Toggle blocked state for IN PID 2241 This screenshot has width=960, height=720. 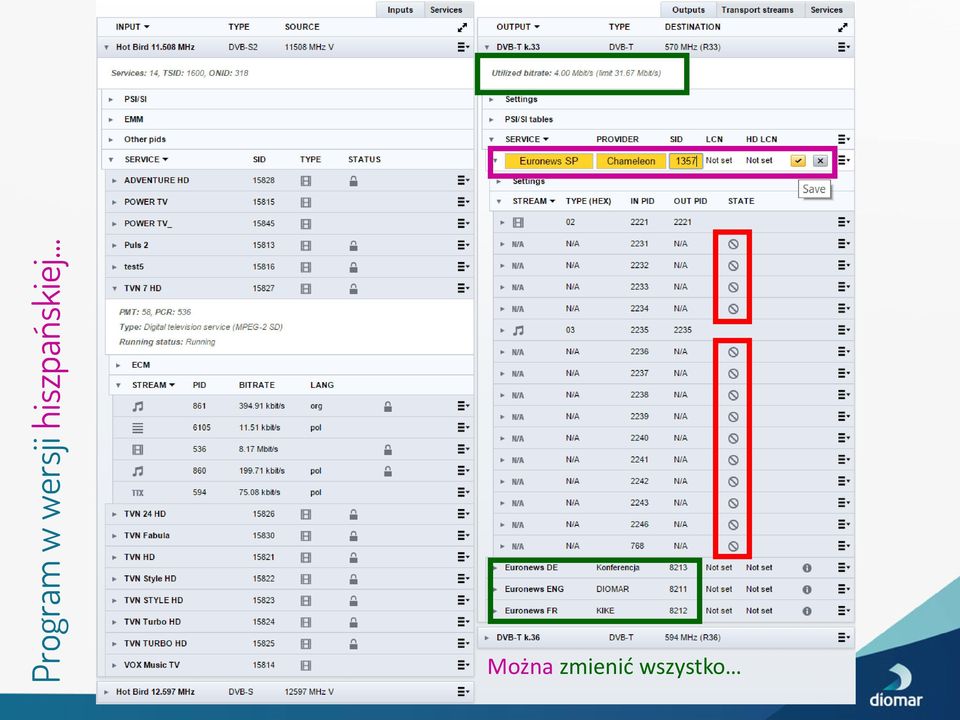pos(733,460)
